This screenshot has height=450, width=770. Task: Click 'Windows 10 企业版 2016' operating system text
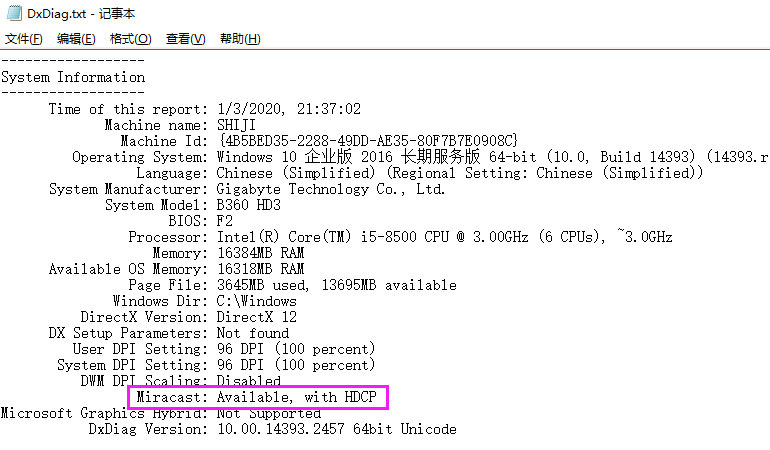point(304,157)
